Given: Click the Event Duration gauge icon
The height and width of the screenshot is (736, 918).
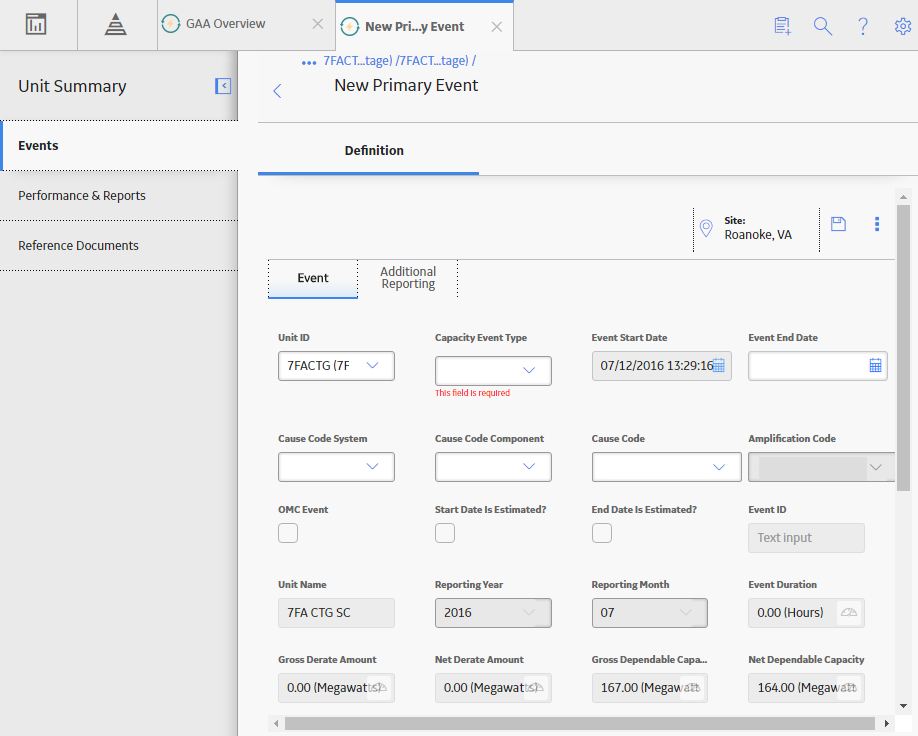Looking at the screenshot, I should (848, 612).
